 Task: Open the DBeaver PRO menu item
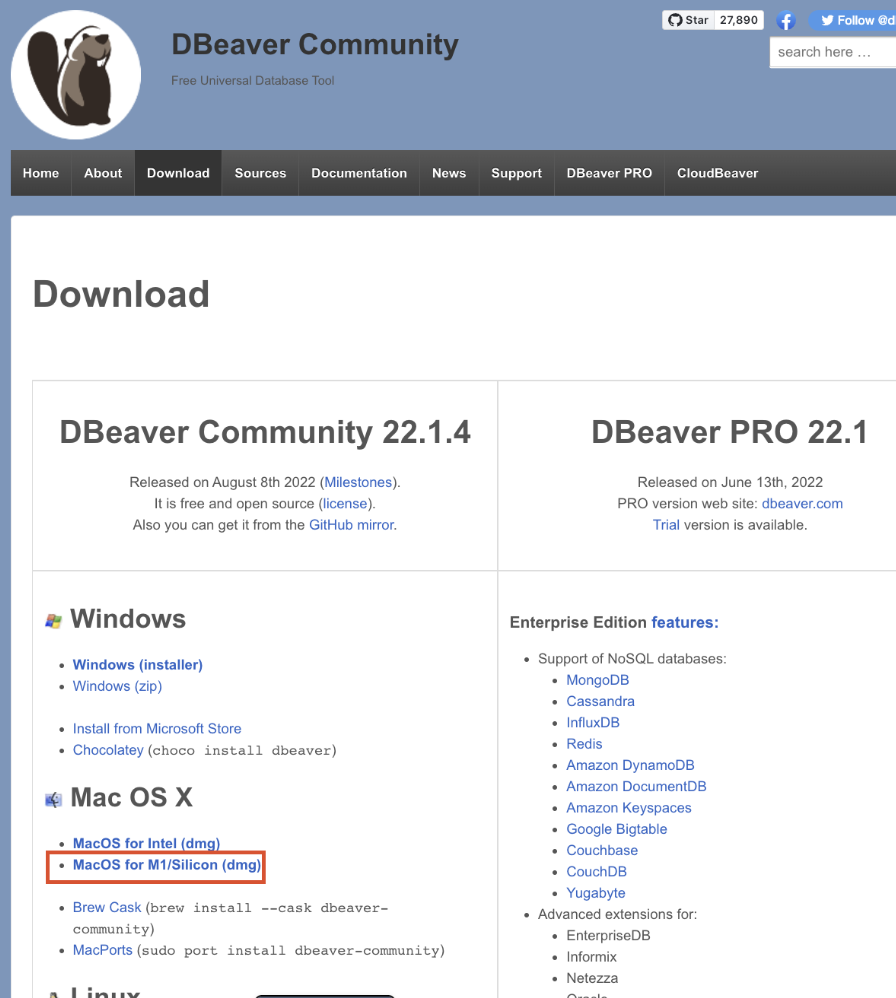(609, 172)
